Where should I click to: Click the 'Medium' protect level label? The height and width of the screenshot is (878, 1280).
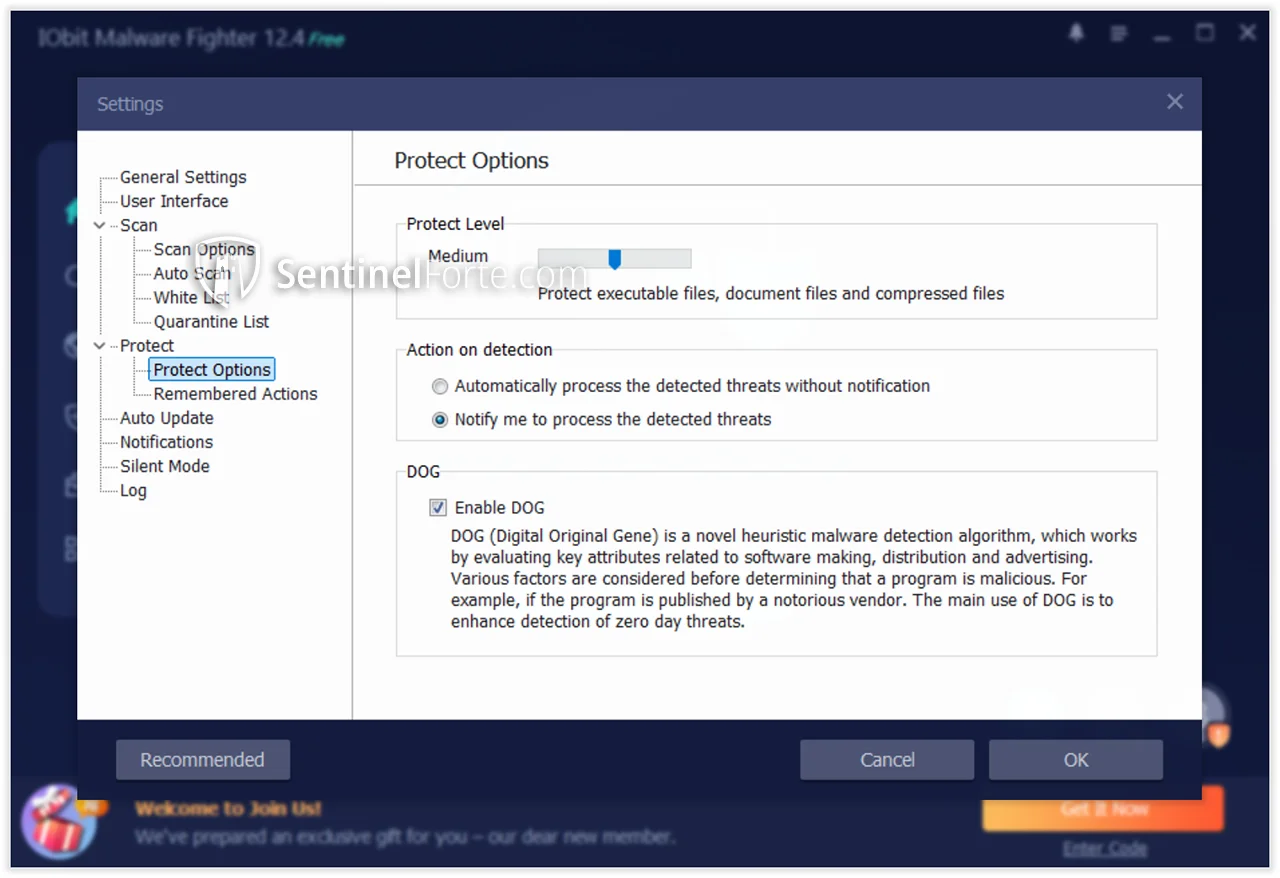click(x=458, y=255)
